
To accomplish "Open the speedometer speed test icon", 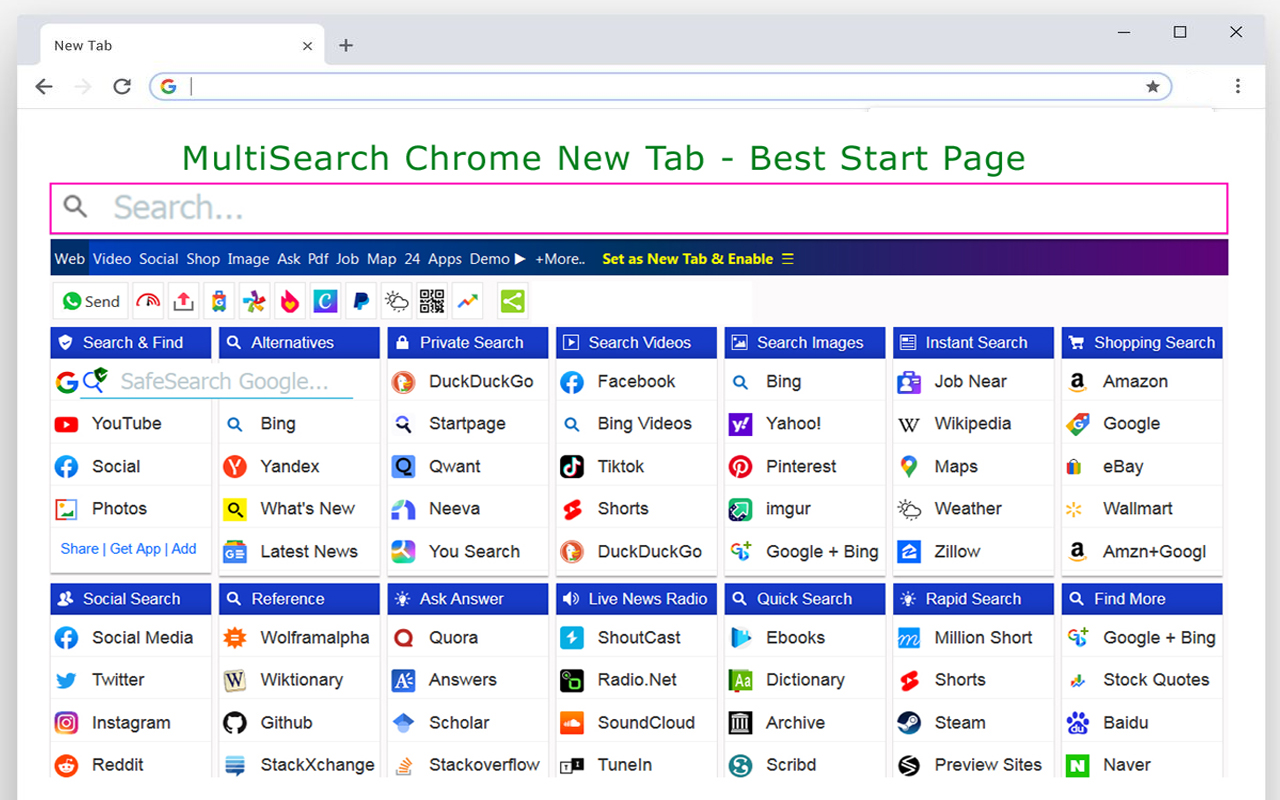I will click(x=148, y=301).
